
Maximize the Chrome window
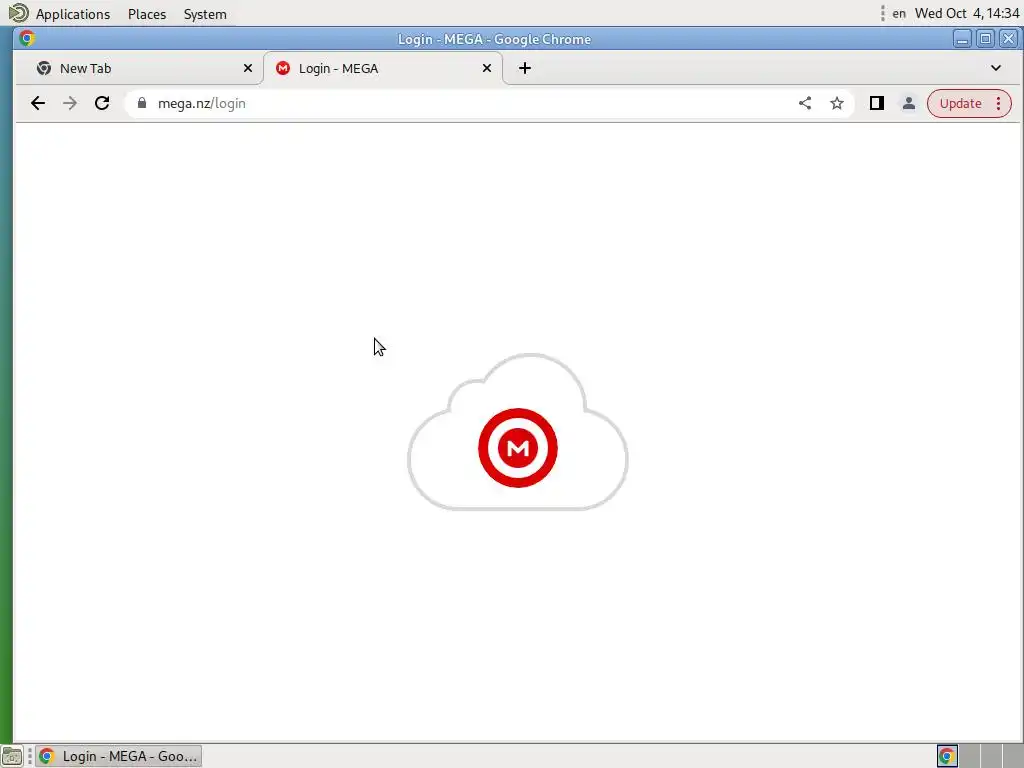985,39
